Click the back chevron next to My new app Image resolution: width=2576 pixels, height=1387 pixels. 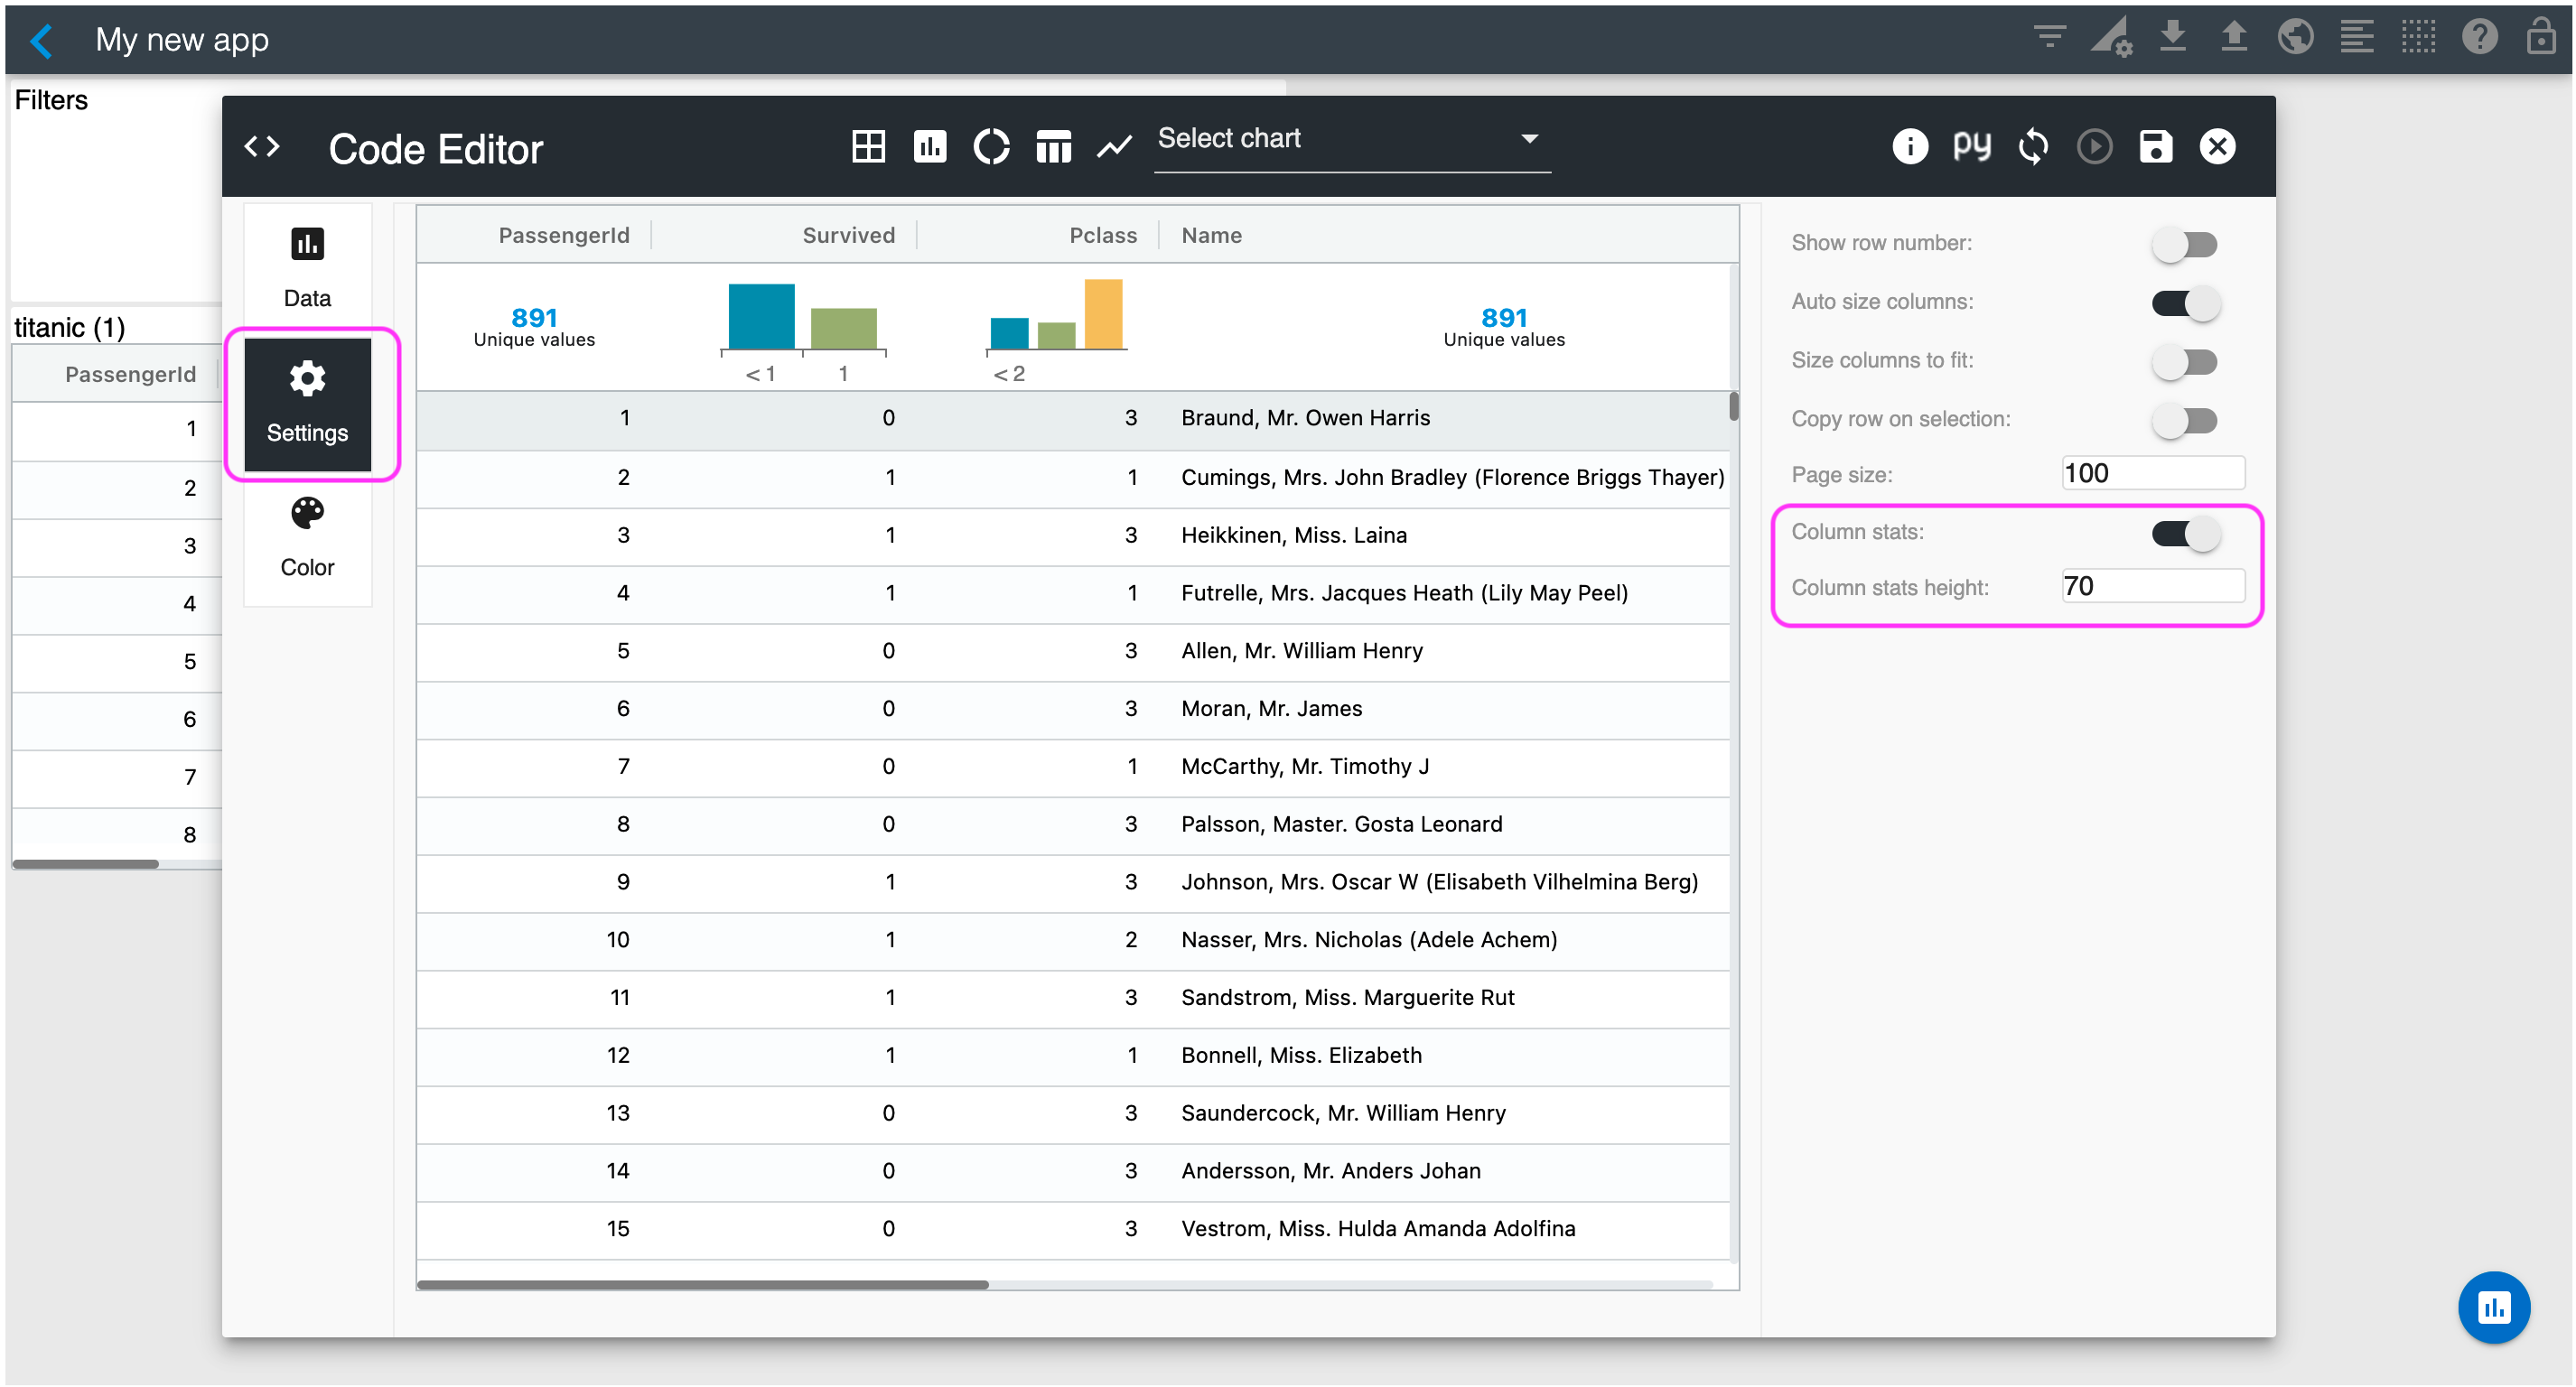42,40
